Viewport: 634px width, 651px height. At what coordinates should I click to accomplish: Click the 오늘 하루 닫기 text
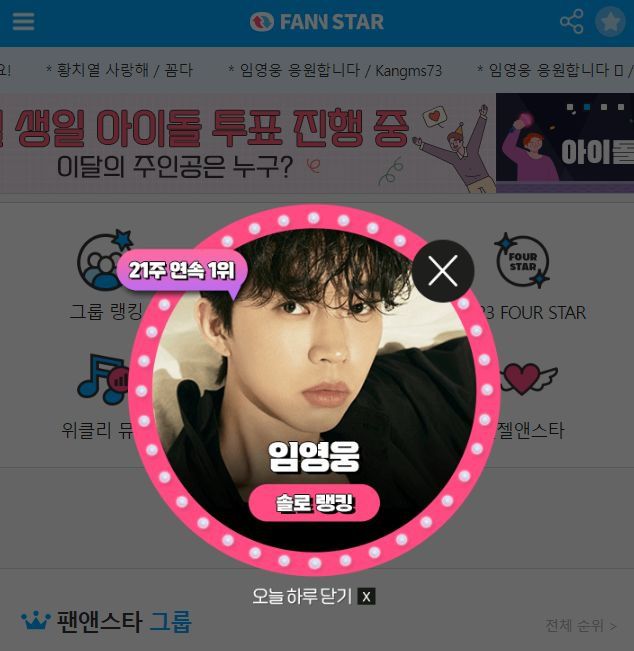tap(302, 597)
